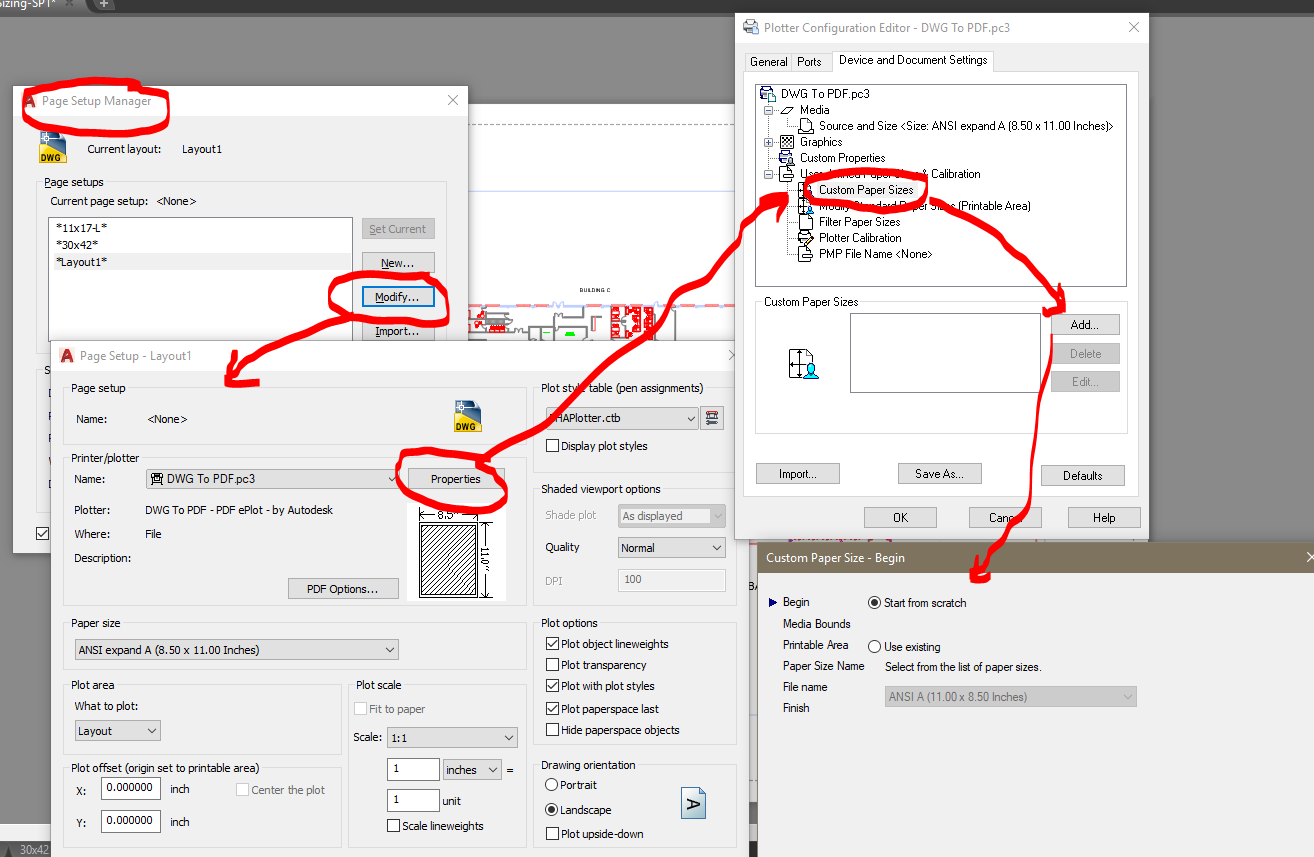
Task: Select Filter Paper Sizes tree item
Action: [x=859, y=222]
